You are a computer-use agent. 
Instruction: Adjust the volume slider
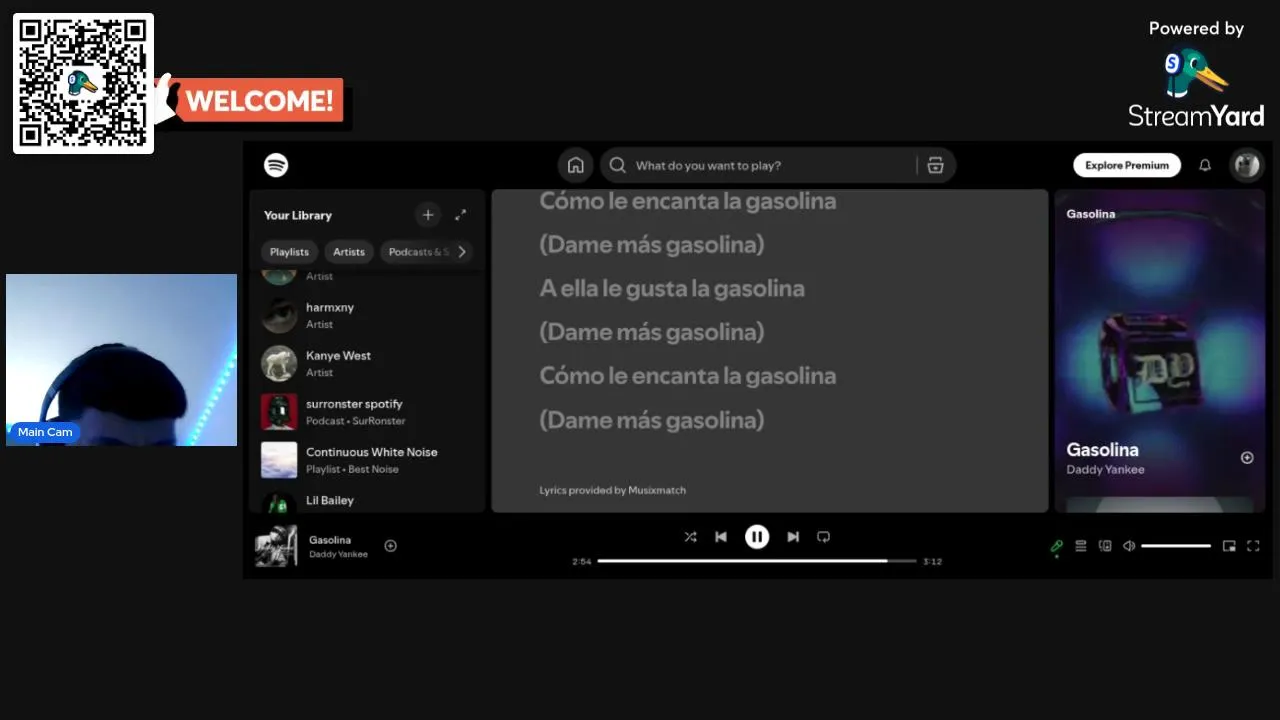click(1176, 546)
